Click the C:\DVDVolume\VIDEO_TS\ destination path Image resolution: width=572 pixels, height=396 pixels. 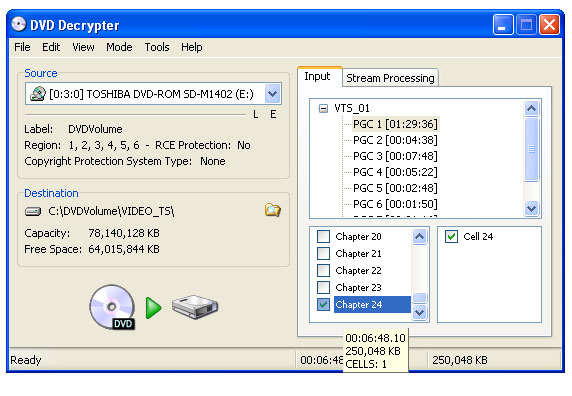click(x=111, y=211)
